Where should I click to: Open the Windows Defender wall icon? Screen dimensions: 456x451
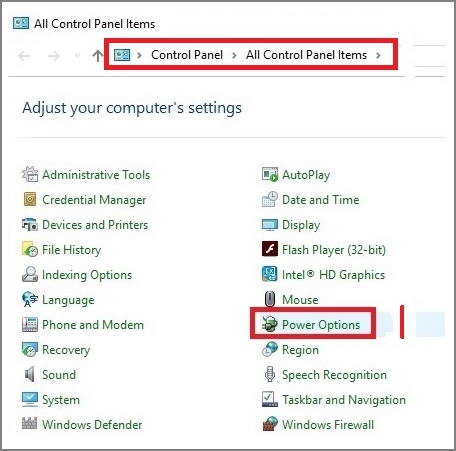click(x=30, y=423)
